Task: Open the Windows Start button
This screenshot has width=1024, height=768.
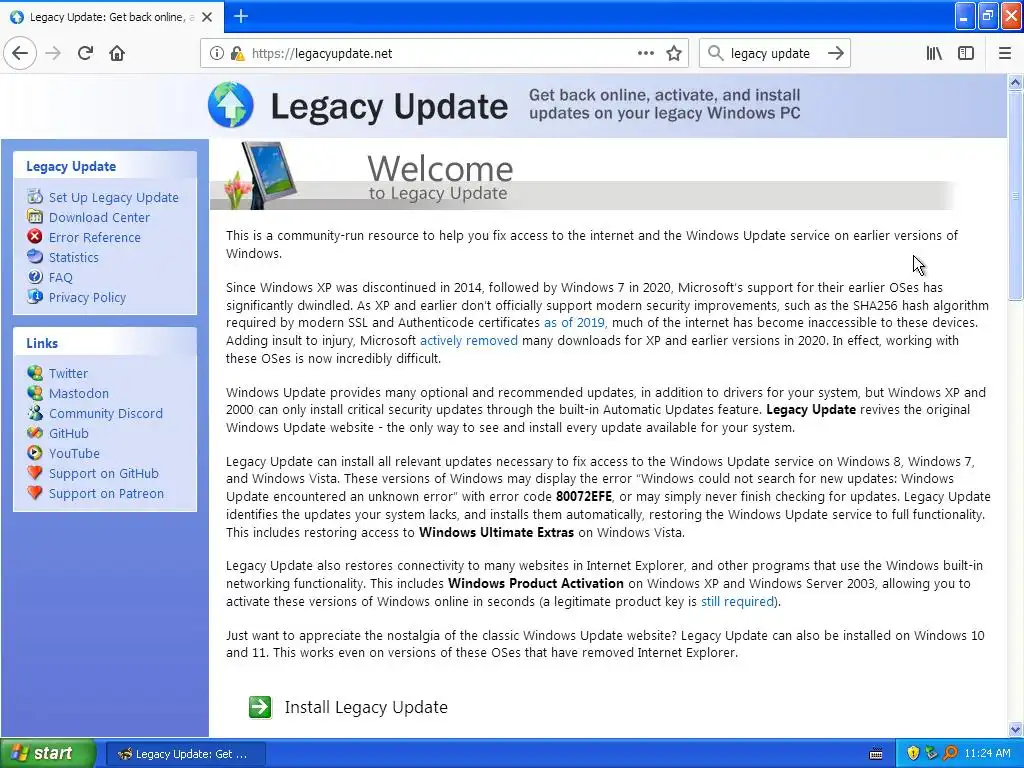Action: [47, 753]
